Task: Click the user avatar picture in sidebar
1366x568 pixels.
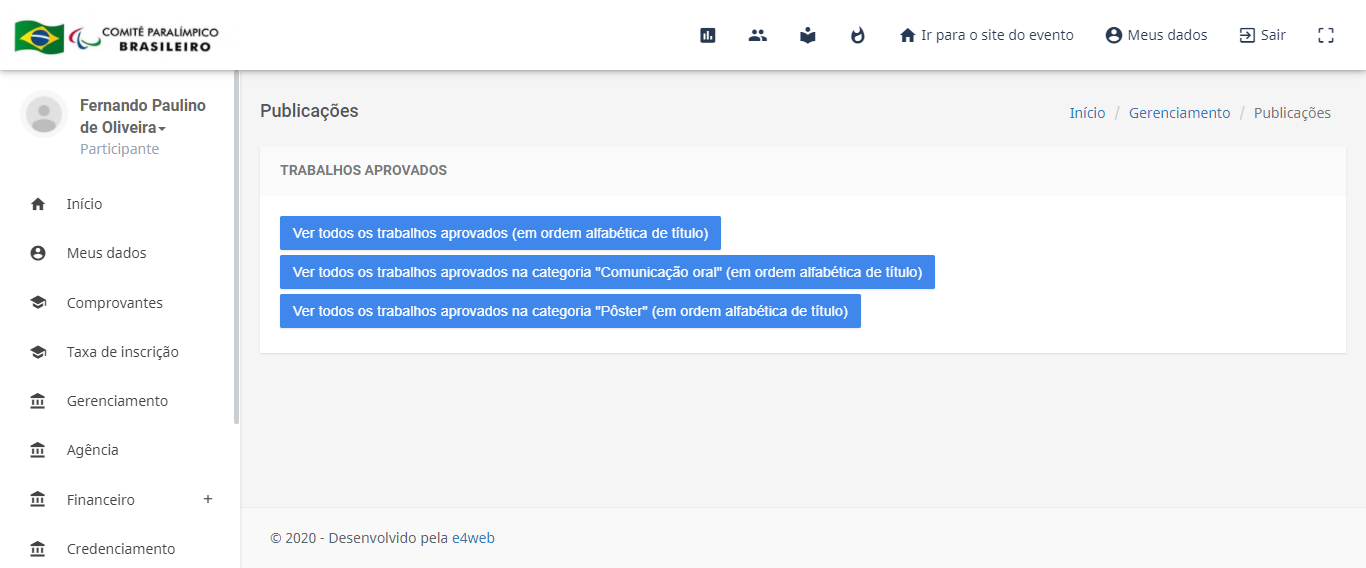Action: click(43, 114)
